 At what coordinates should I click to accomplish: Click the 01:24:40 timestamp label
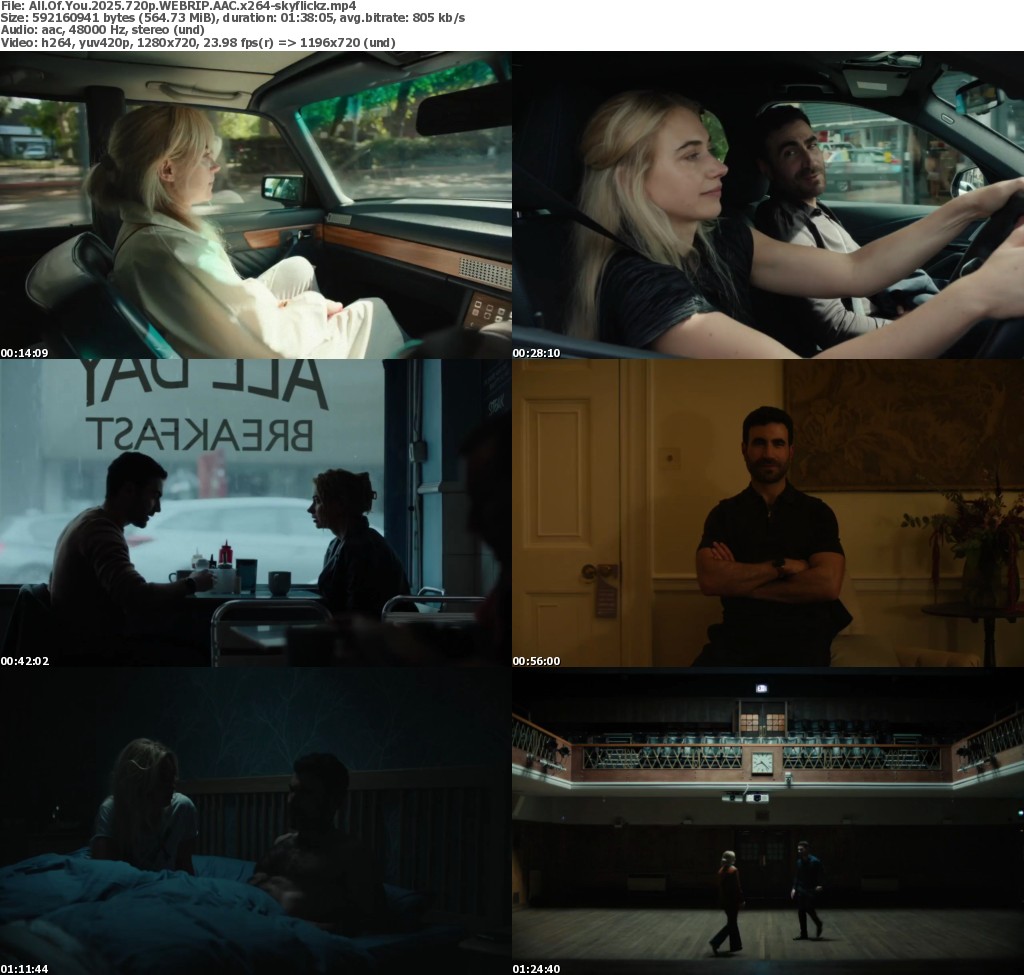[x=536, y=969]
